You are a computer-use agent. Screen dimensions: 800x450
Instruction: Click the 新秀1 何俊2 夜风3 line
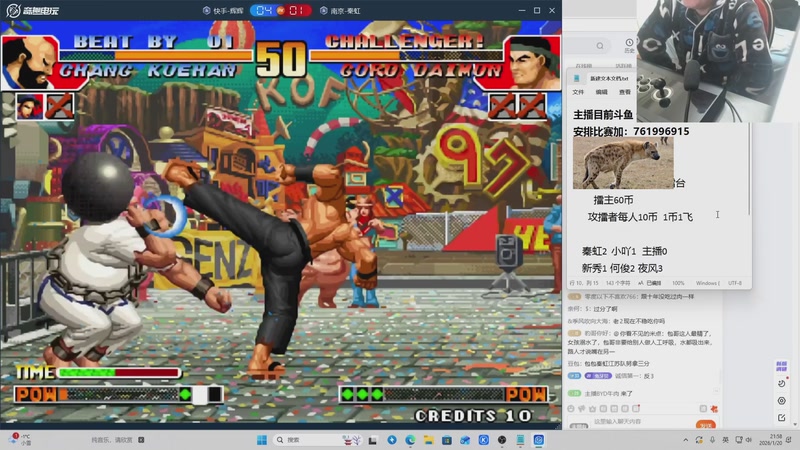point(622,268)
